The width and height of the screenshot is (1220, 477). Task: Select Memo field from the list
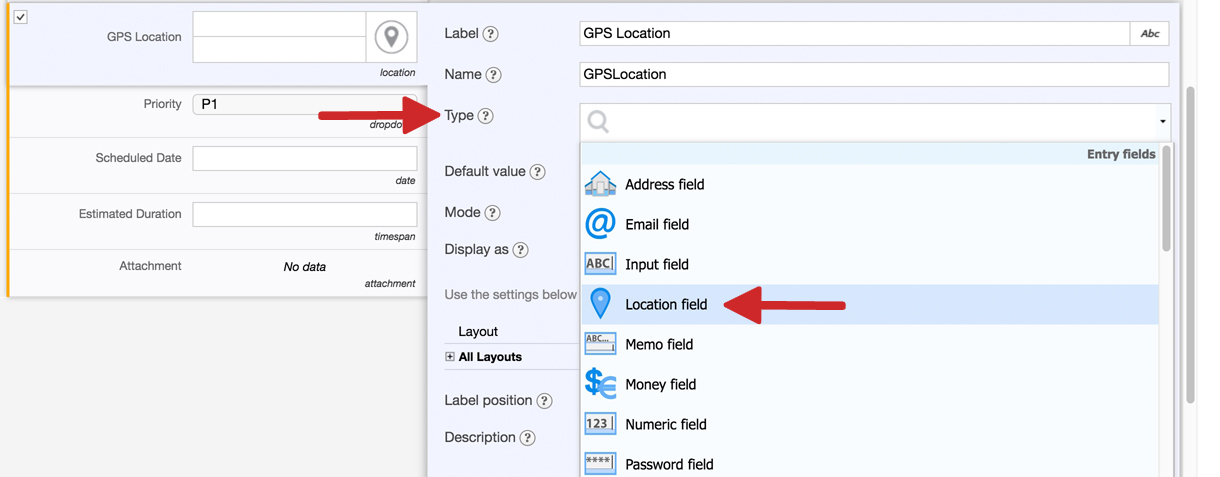pos(659,344)
